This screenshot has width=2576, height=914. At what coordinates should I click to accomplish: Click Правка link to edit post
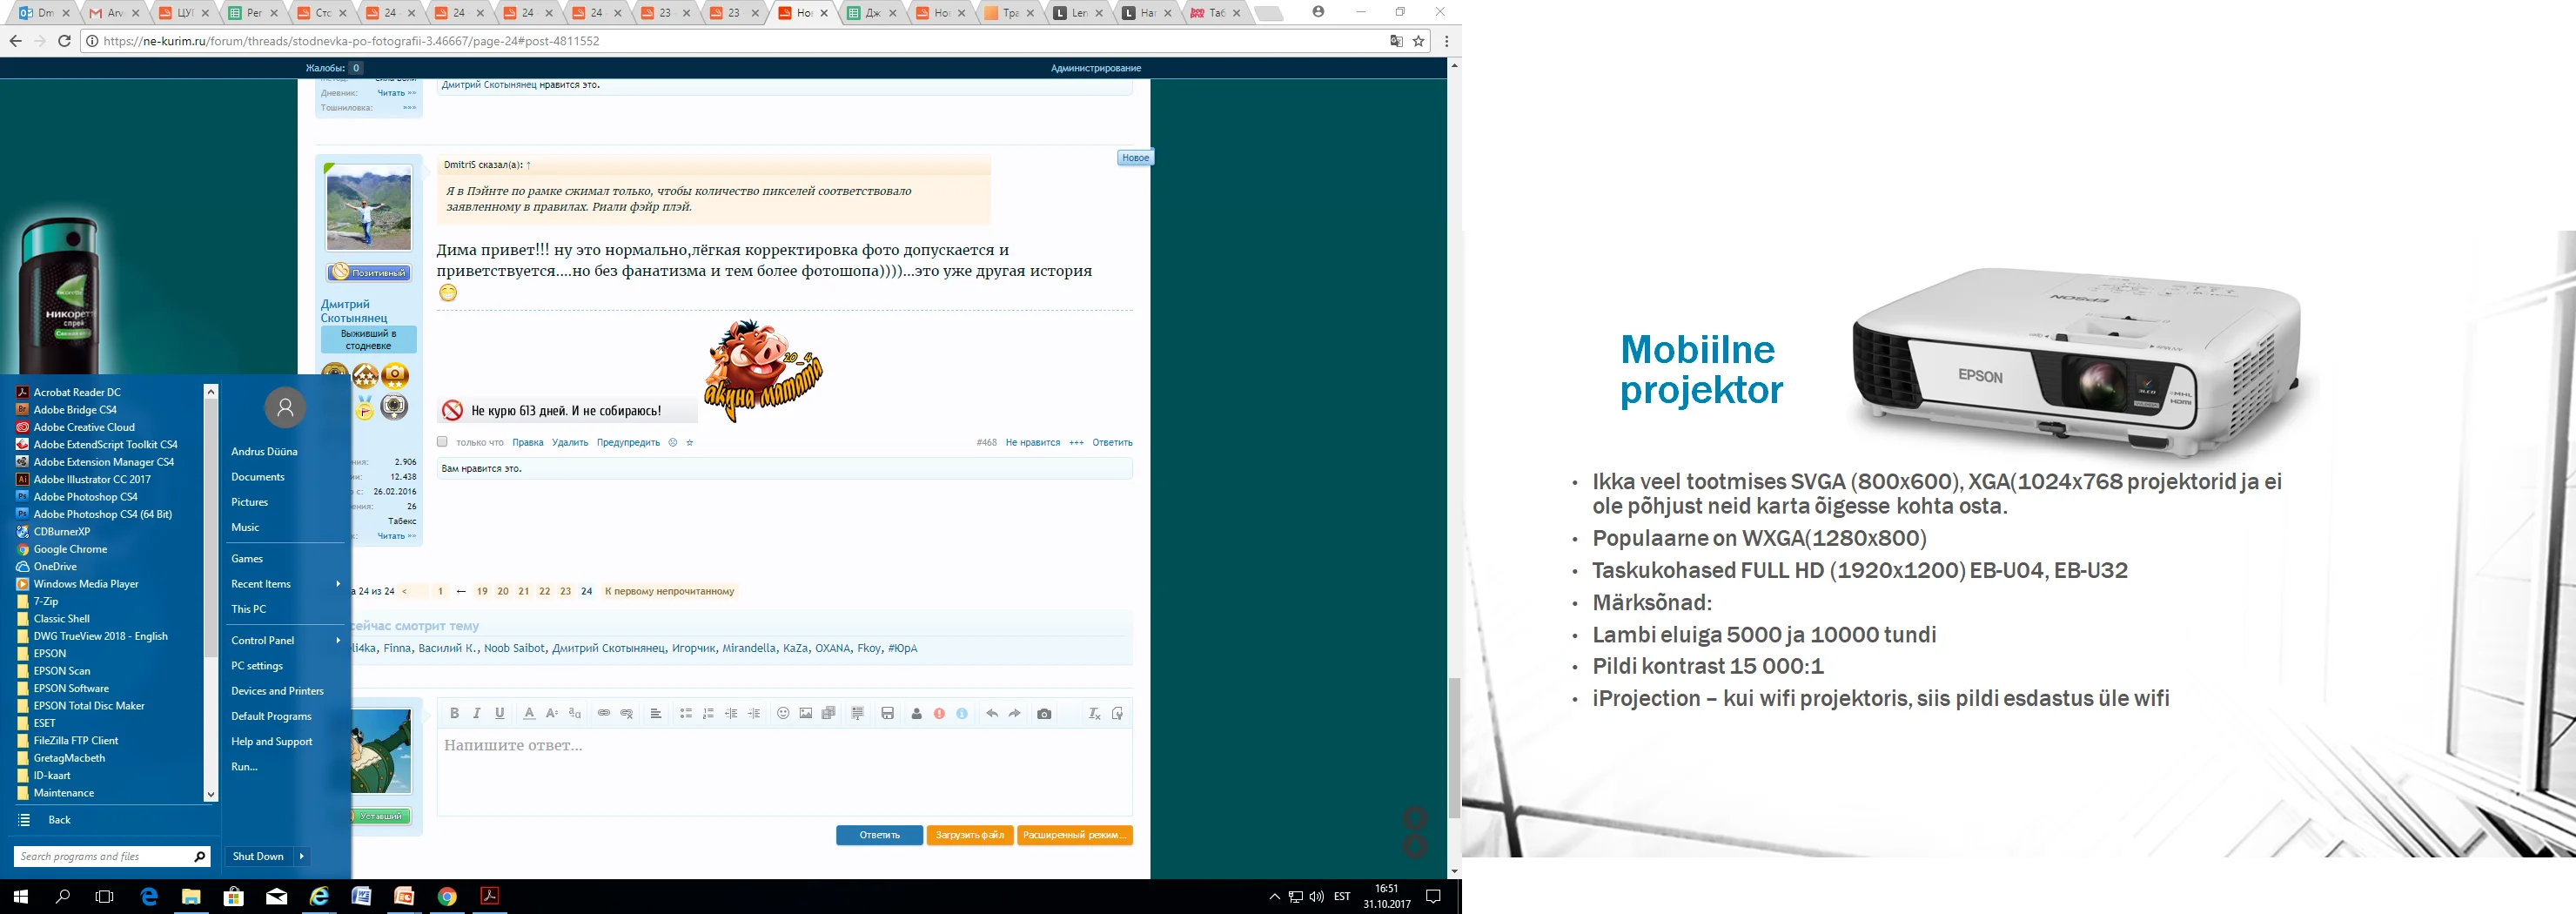(528, 442)
